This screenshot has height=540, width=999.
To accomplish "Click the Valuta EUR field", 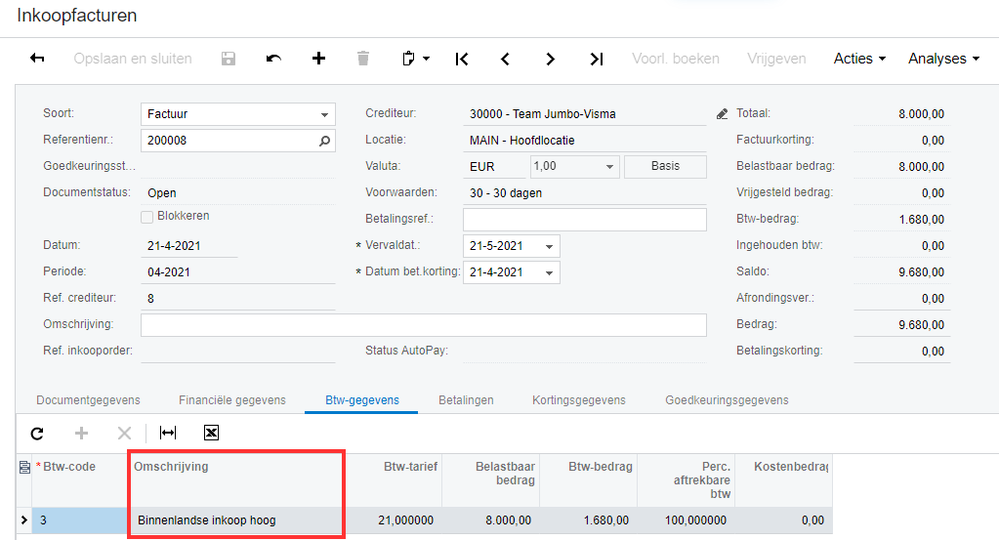I will pos(495,167).
